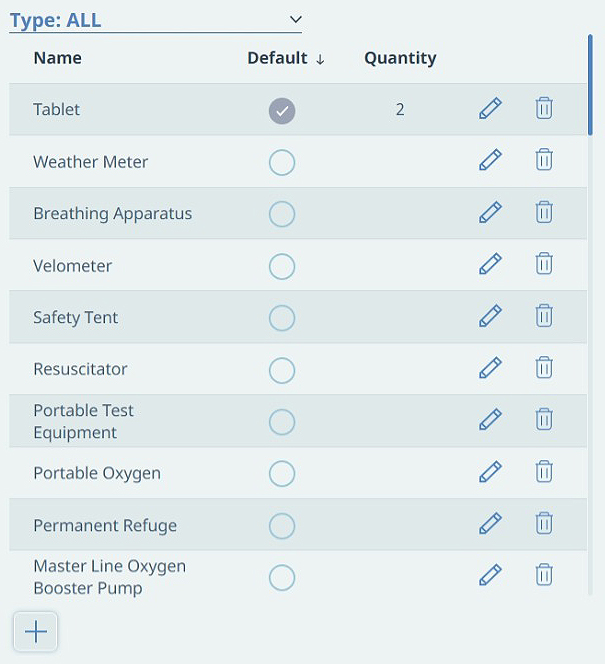
Task: Edit the Permanent Refuge item
Action: (x=490, y=523)
